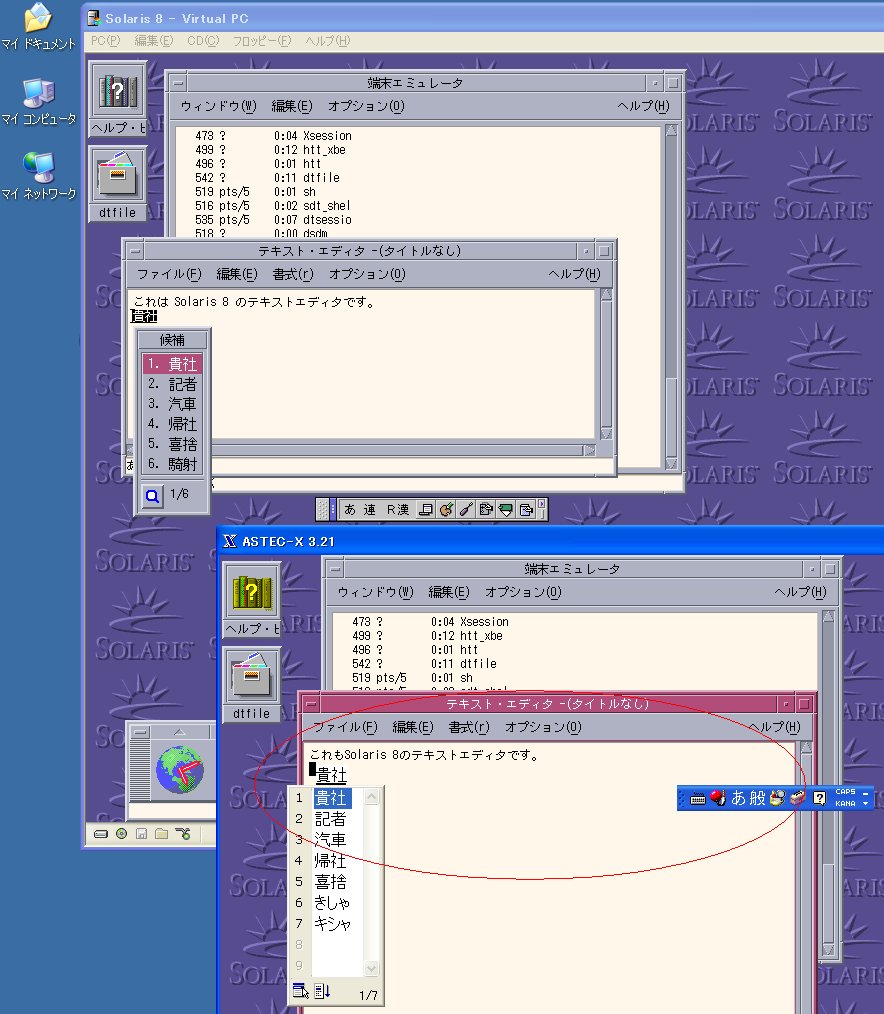The height and width of the screenshot is (1014, 884).
Task: Toggle あ hiragana mode in Solaris IME toolbar
Action: click(350, 510)
